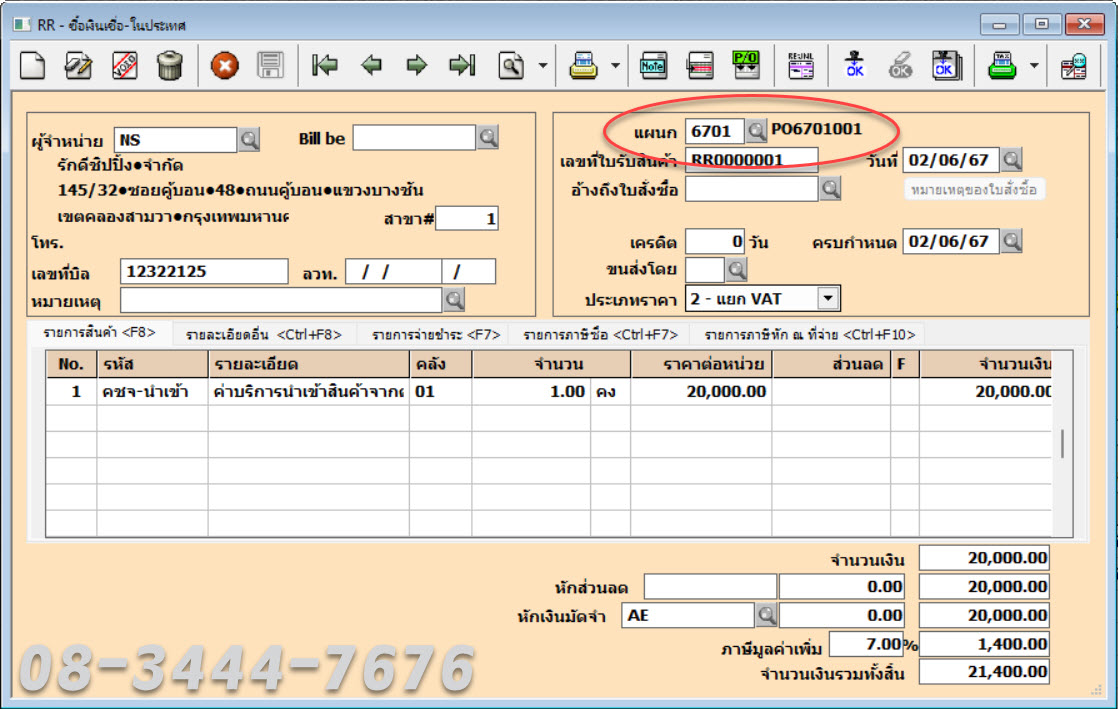
Task: Jump to the last record
Action: [462, 66]
